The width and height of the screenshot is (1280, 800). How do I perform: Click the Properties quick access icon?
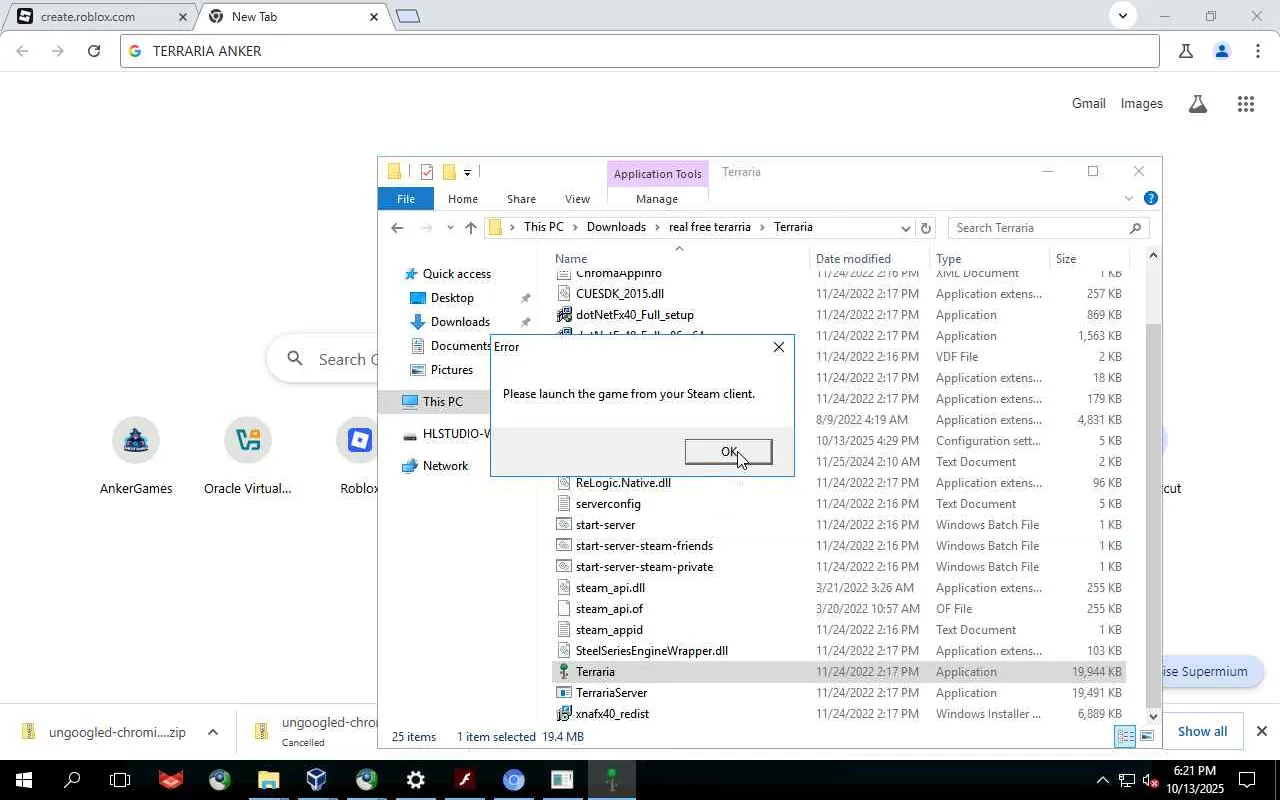pos(427,172)
